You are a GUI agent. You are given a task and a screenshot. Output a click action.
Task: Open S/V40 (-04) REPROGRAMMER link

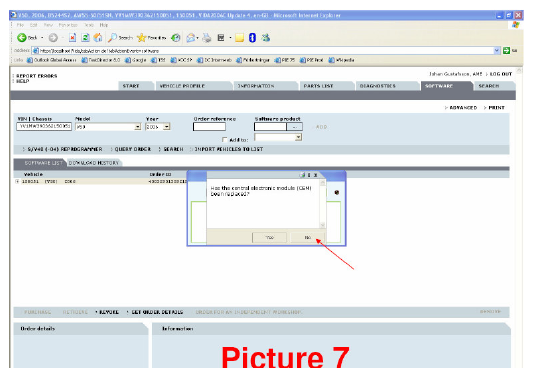click(x=65, y=149)
